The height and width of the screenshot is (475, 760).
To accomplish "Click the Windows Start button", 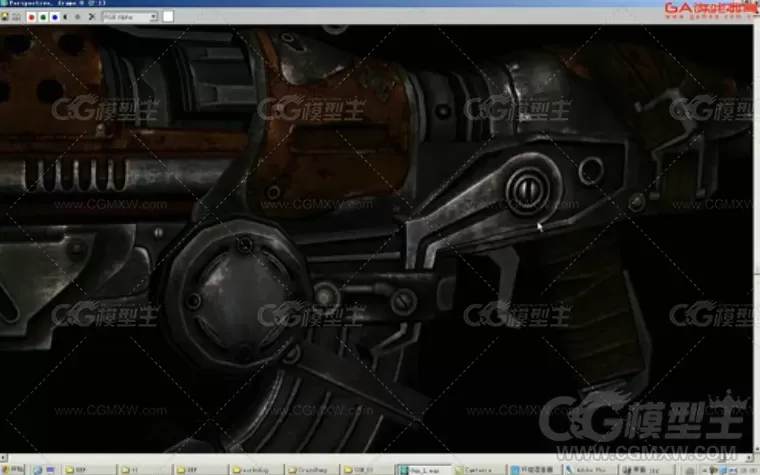I will (12, 470).
